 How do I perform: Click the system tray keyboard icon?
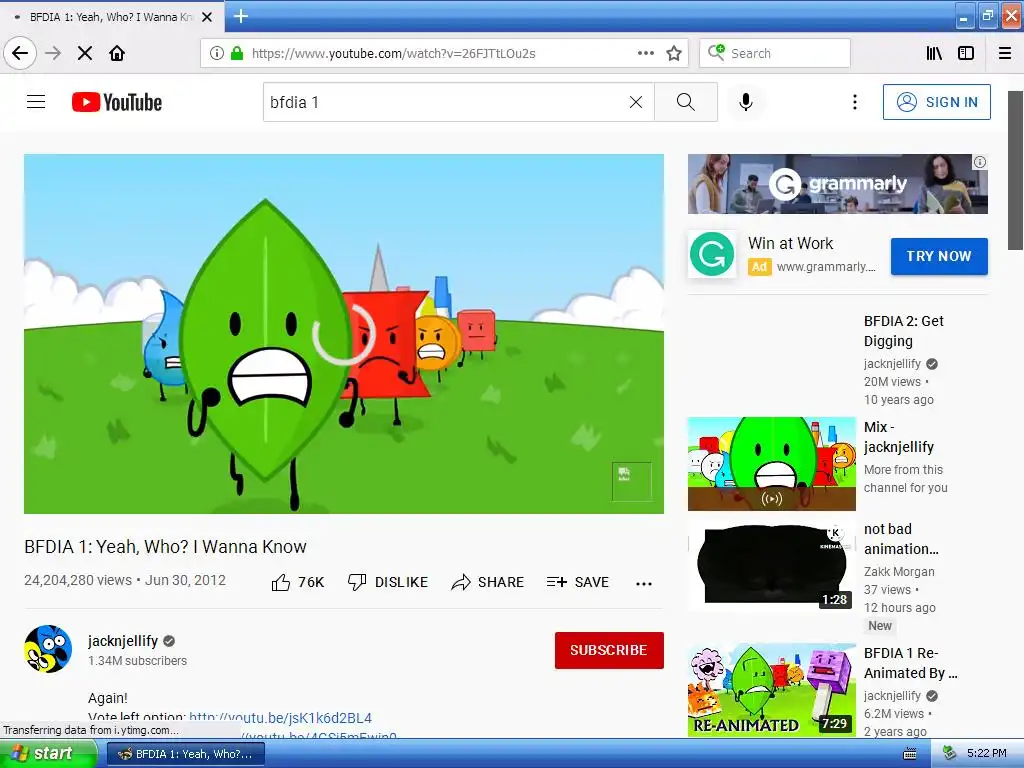pyautogui.click(x=909, y=754)
